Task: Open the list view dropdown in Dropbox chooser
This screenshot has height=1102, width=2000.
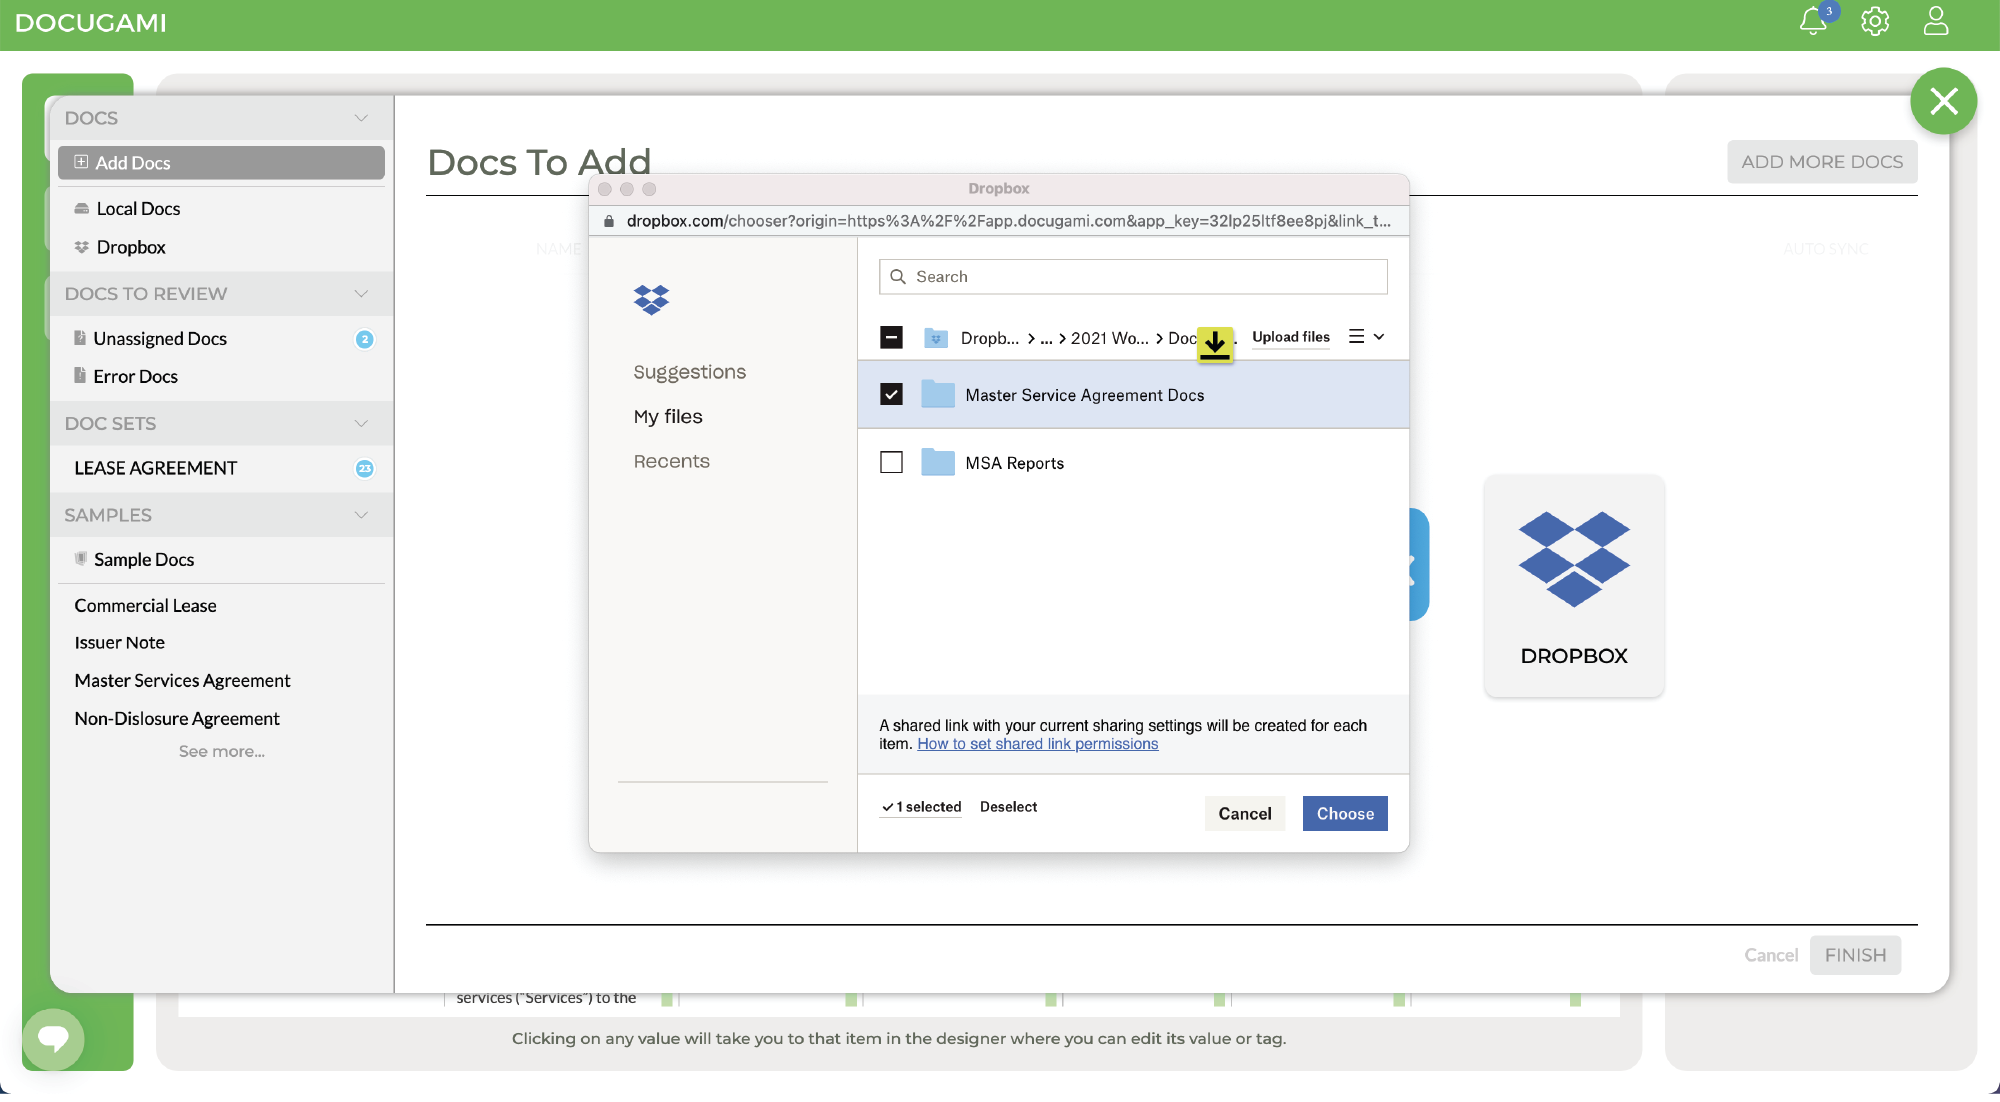Action: tap(1369, 337)
